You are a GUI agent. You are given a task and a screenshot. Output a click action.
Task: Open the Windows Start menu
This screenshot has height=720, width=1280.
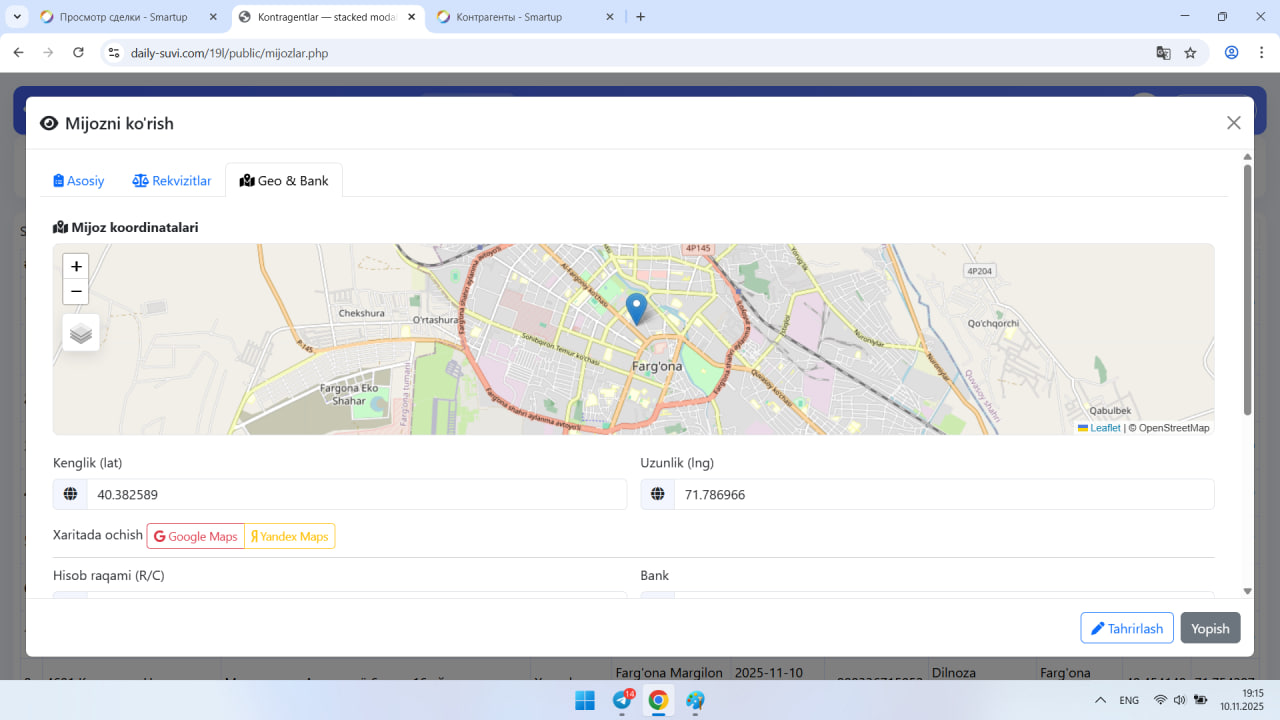tap(585, 700)
